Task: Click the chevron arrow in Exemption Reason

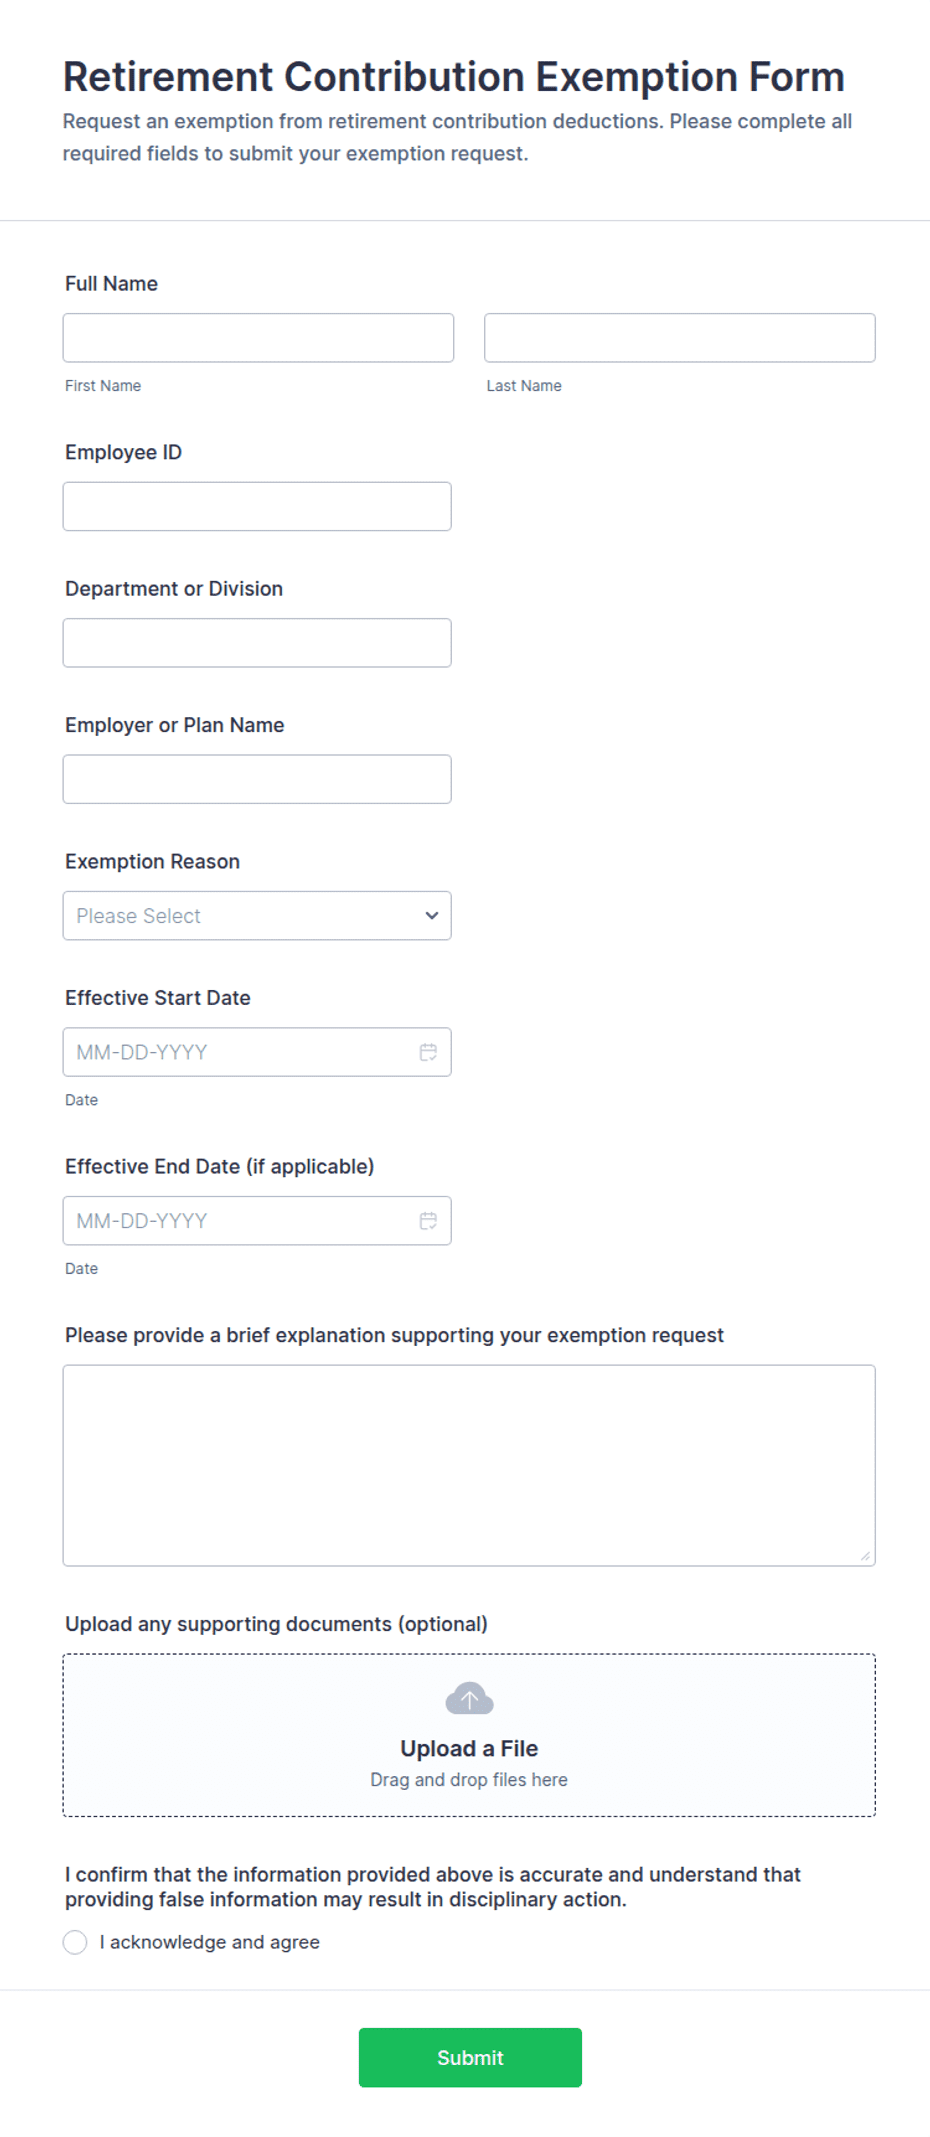Action: coord(432,916)
